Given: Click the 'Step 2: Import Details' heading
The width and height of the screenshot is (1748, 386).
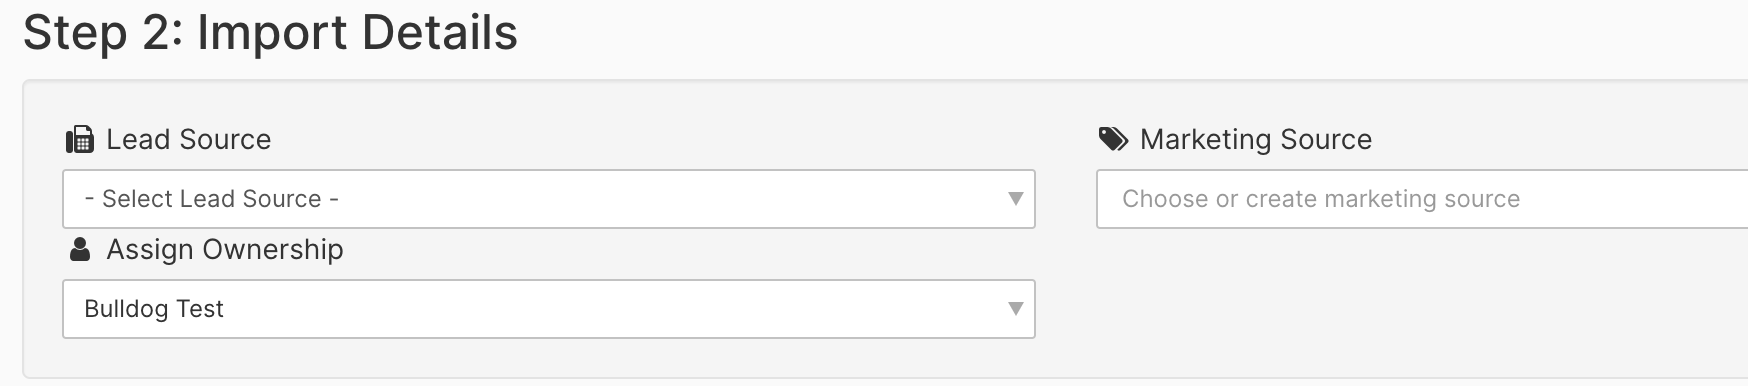Looking at the screenshot, I should click(x=271, y=33).
